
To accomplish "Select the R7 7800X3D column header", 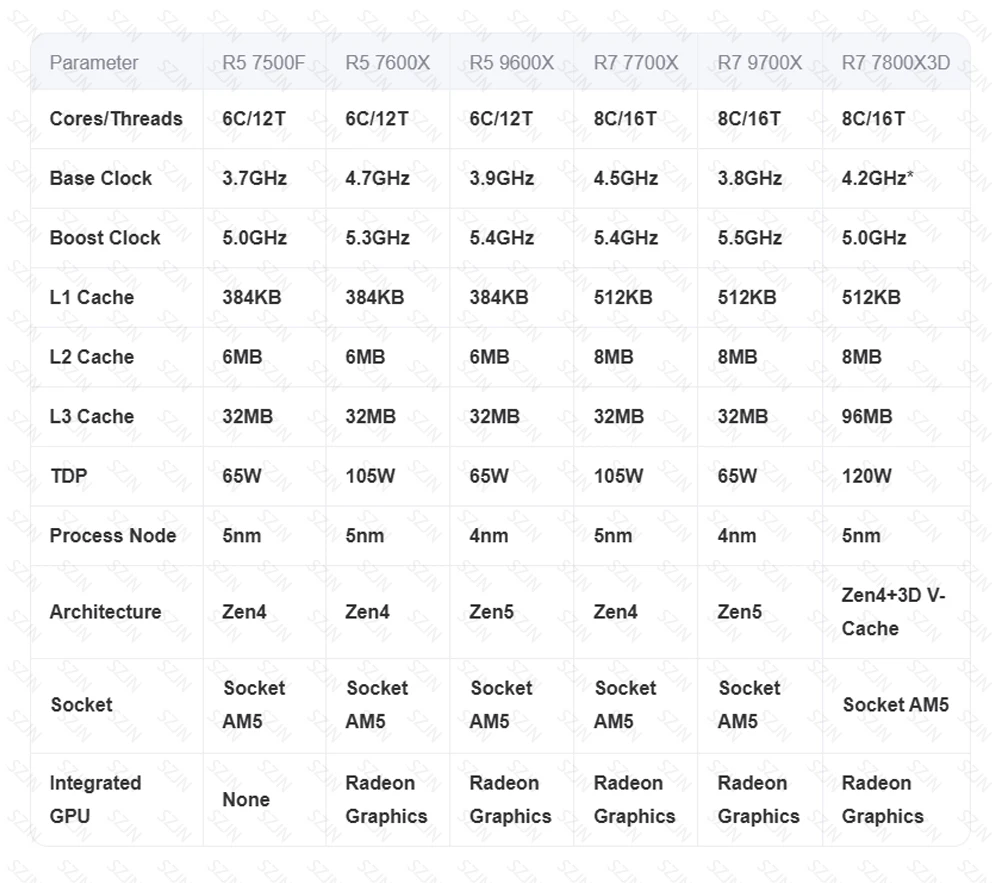I will [x=895, y=62].
